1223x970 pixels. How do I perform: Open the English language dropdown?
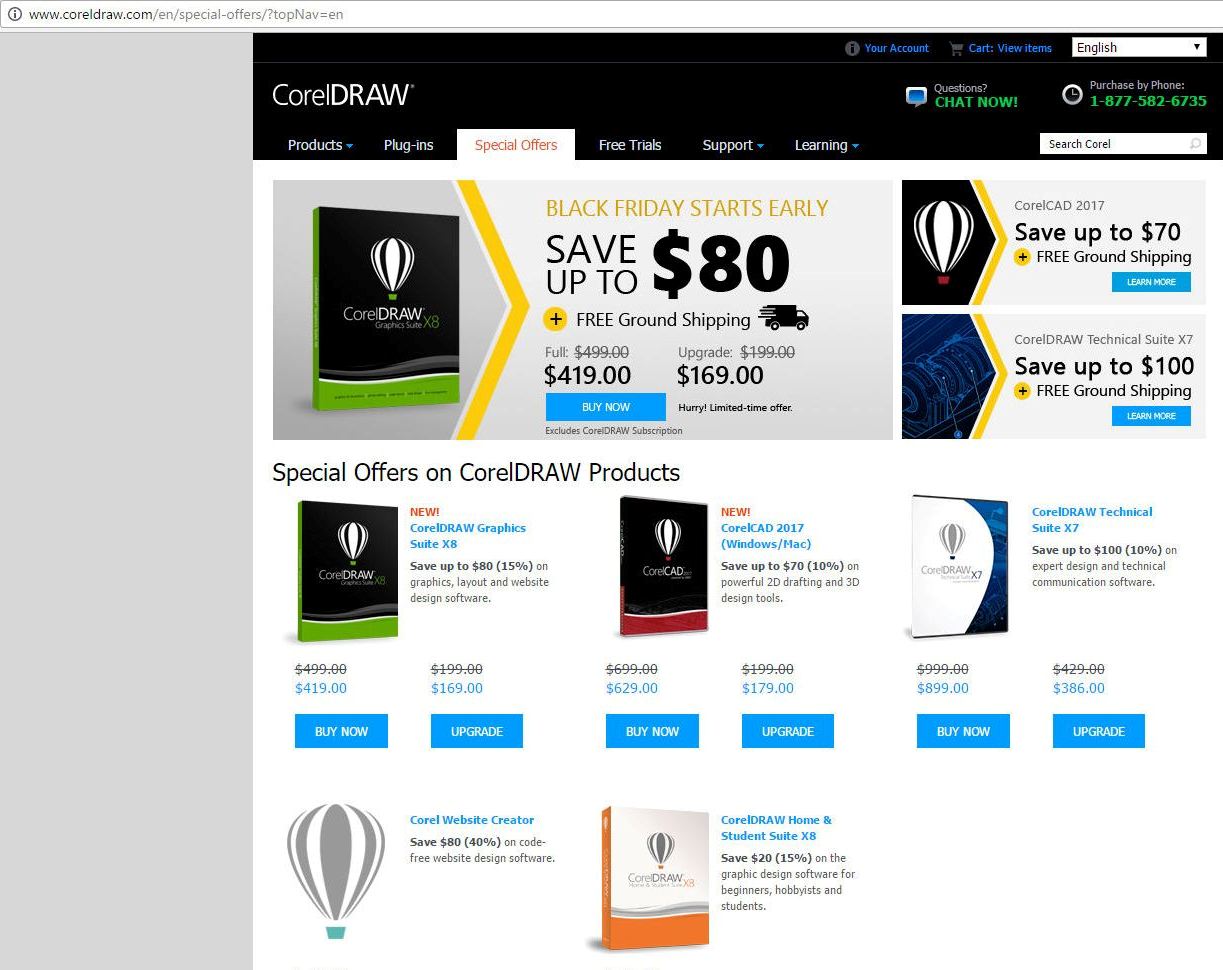coord(1139,47)
